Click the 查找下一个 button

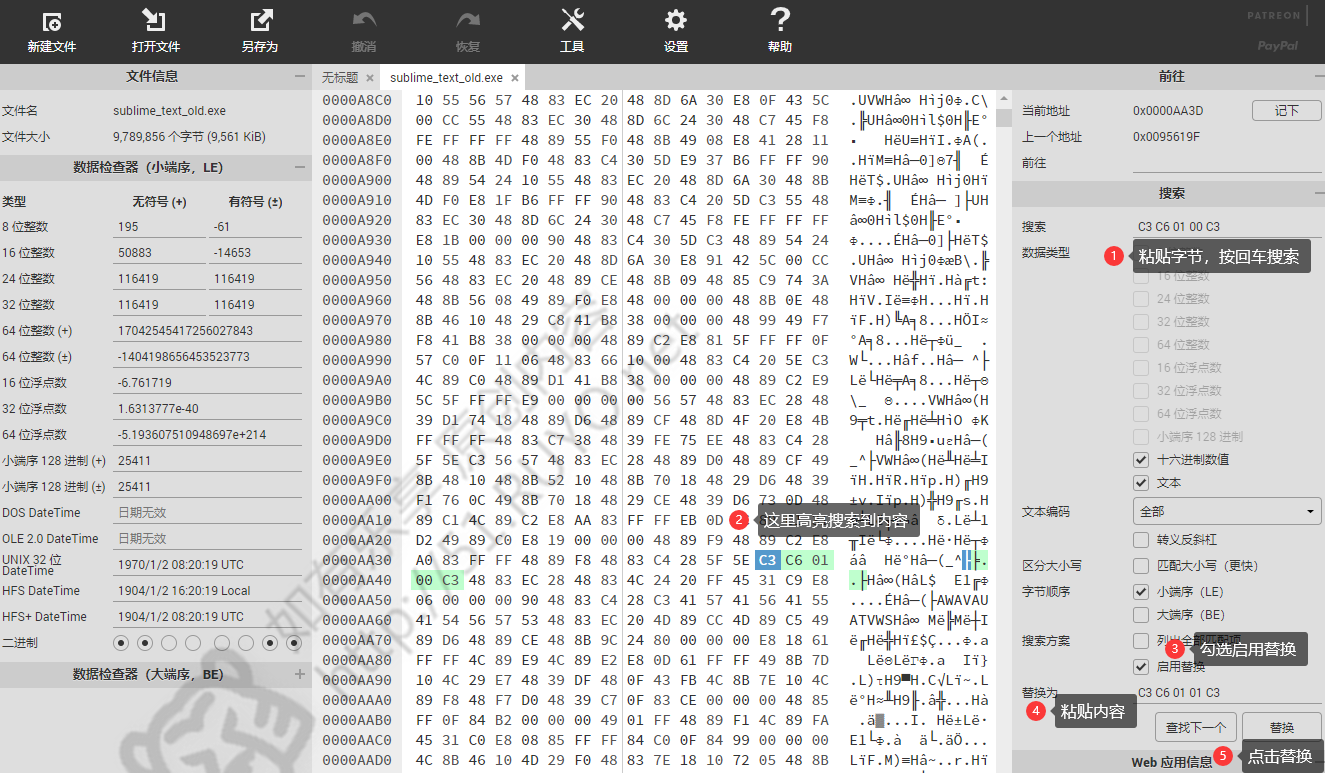[1195, 727]
